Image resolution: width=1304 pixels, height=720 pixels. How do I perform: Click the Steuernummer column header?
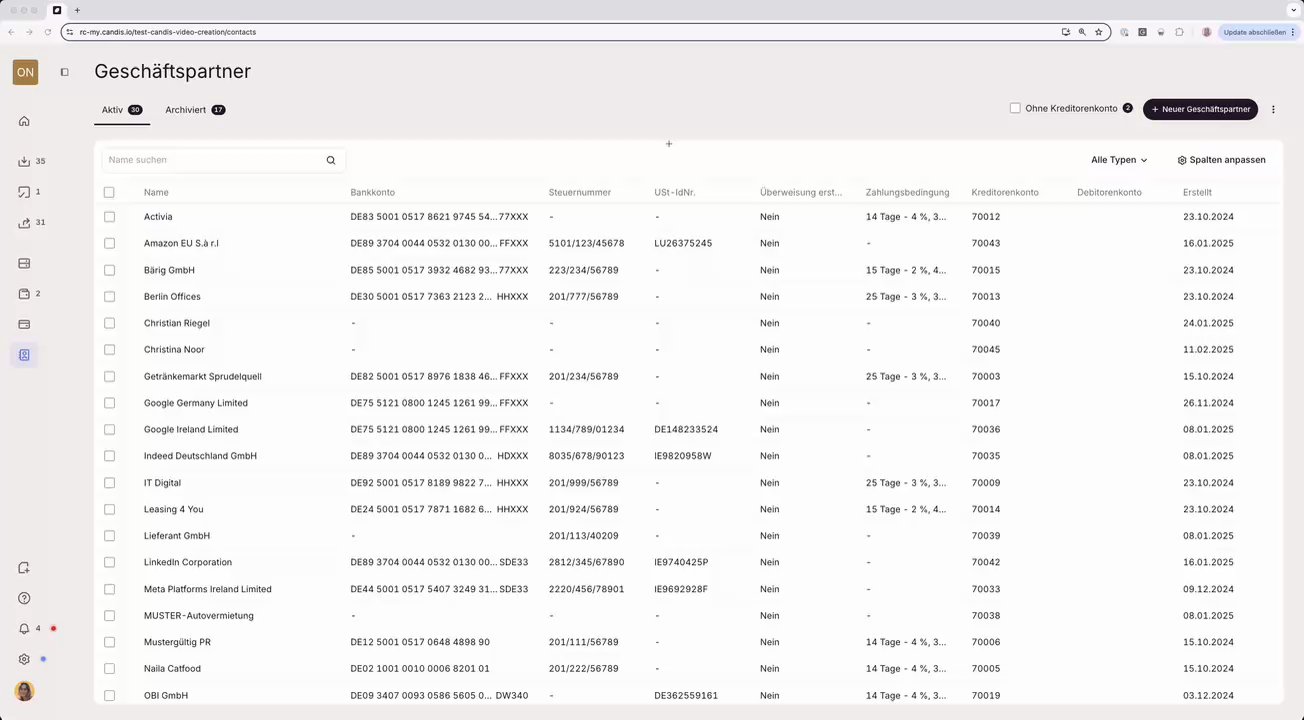click(x=580, y=192)
